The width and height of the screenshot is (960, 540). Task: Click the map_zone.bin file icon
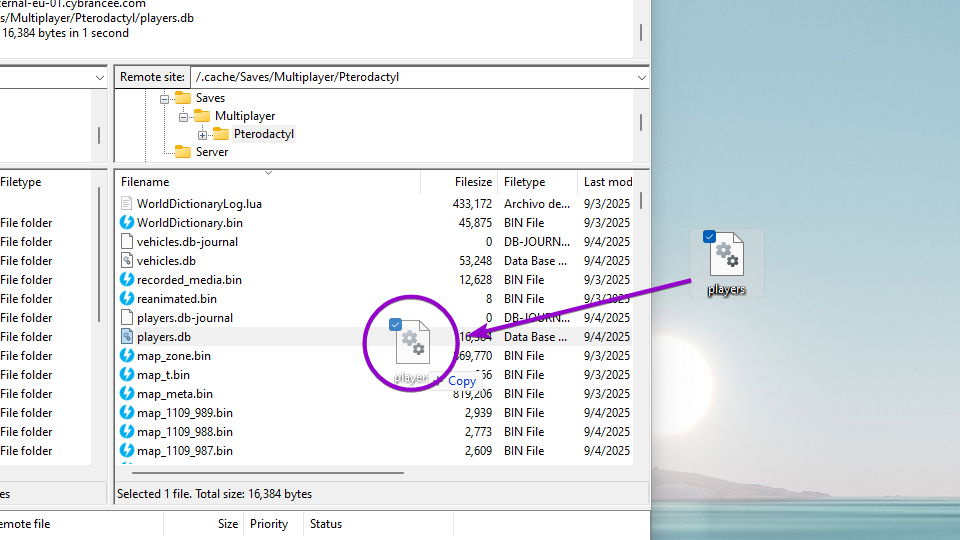(x=126, y=356)
